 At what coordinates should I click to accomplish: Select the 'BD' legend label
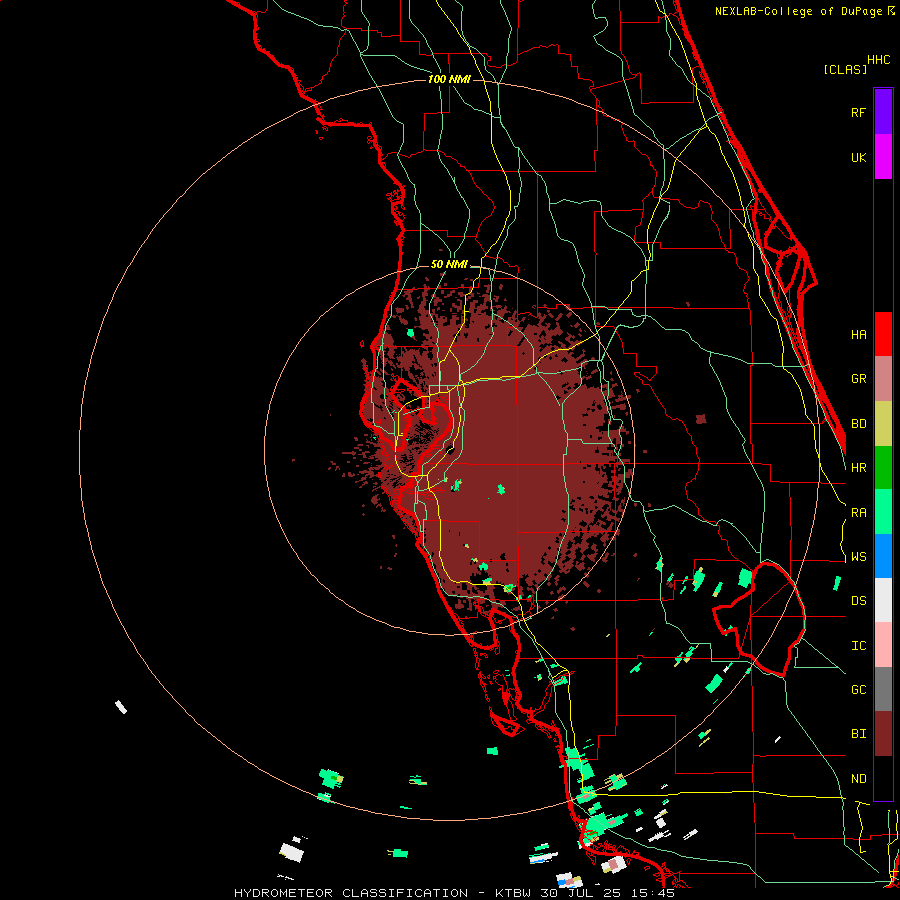(x=858, y=424)
